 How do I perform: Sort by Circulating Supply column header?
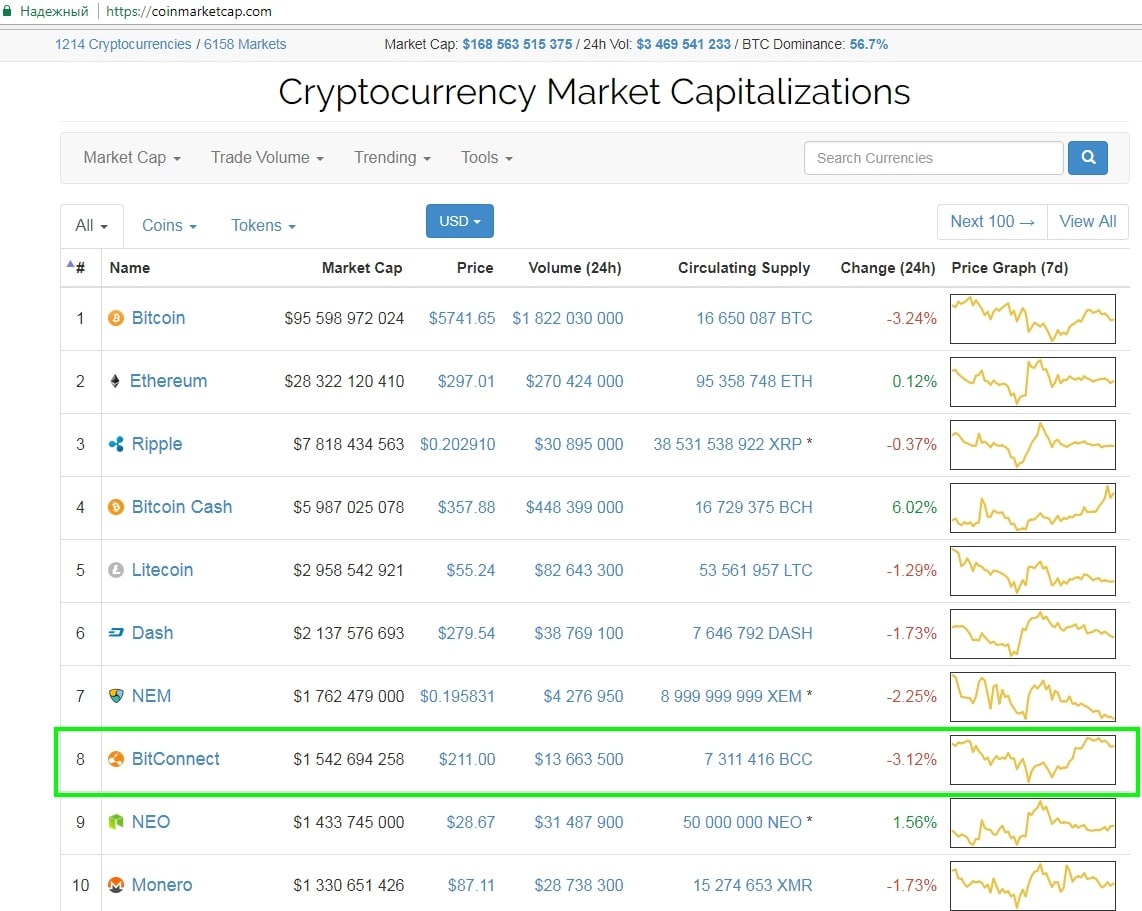pyautogui.click(x=744, y=268)
